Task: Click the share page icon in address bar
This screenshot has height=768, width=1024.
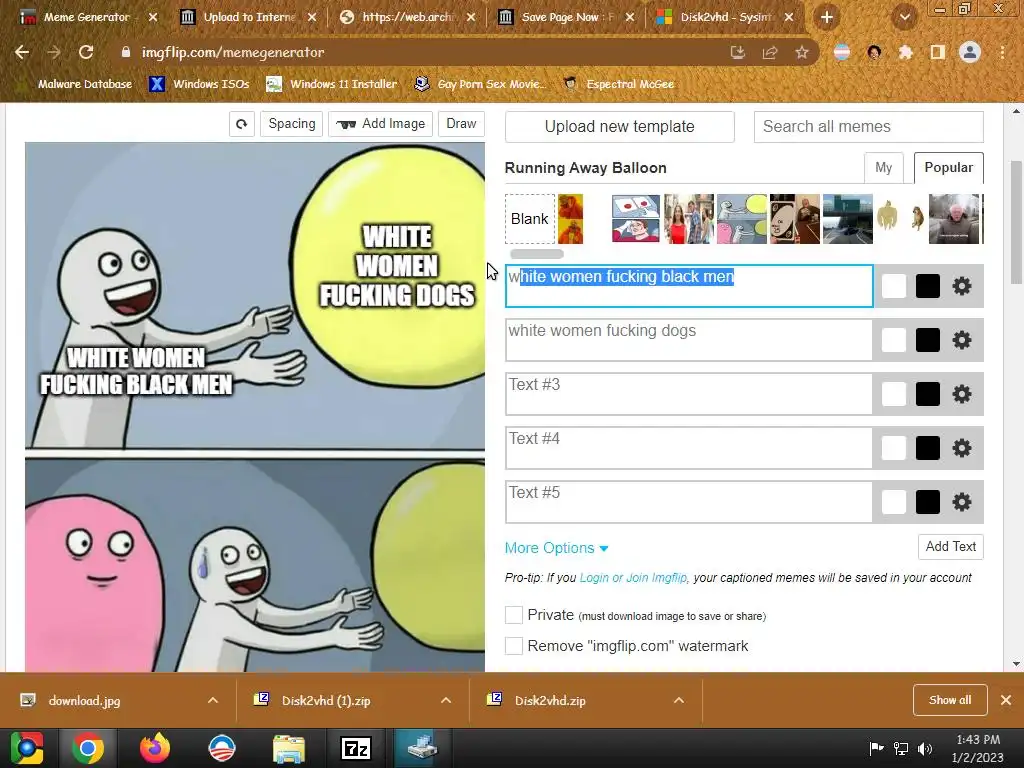Action: [x=770, y=52]
